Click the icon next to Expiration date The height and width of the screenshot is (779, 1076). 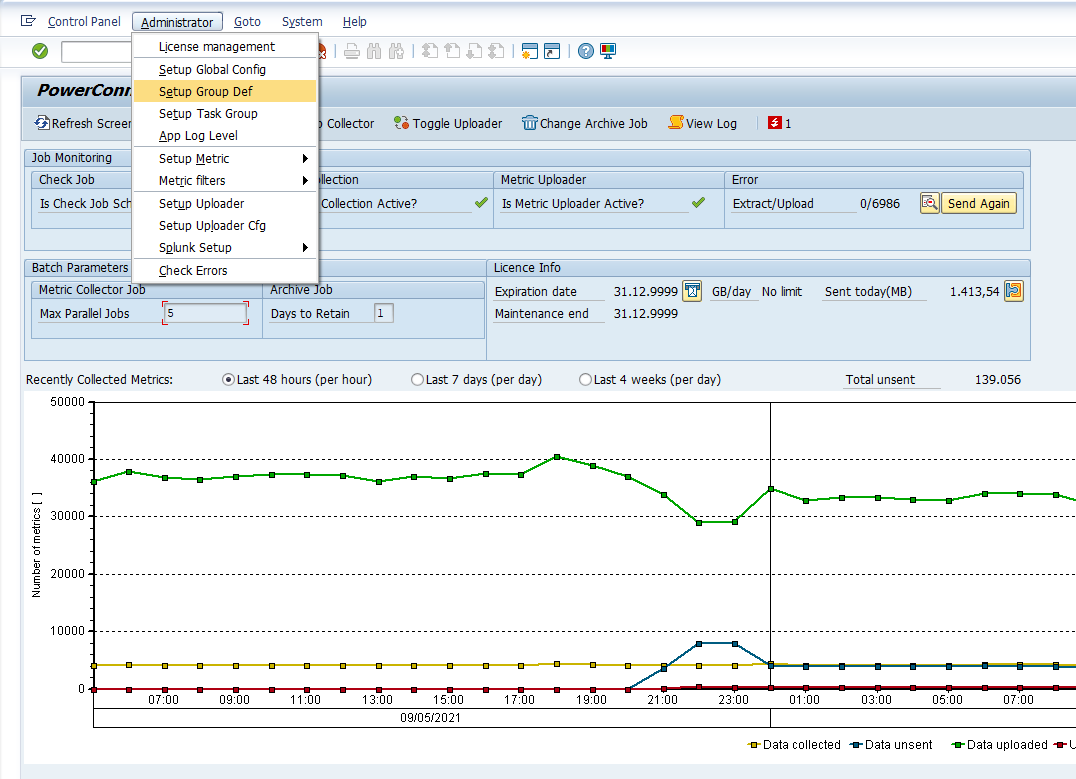(x=692, y=291)
